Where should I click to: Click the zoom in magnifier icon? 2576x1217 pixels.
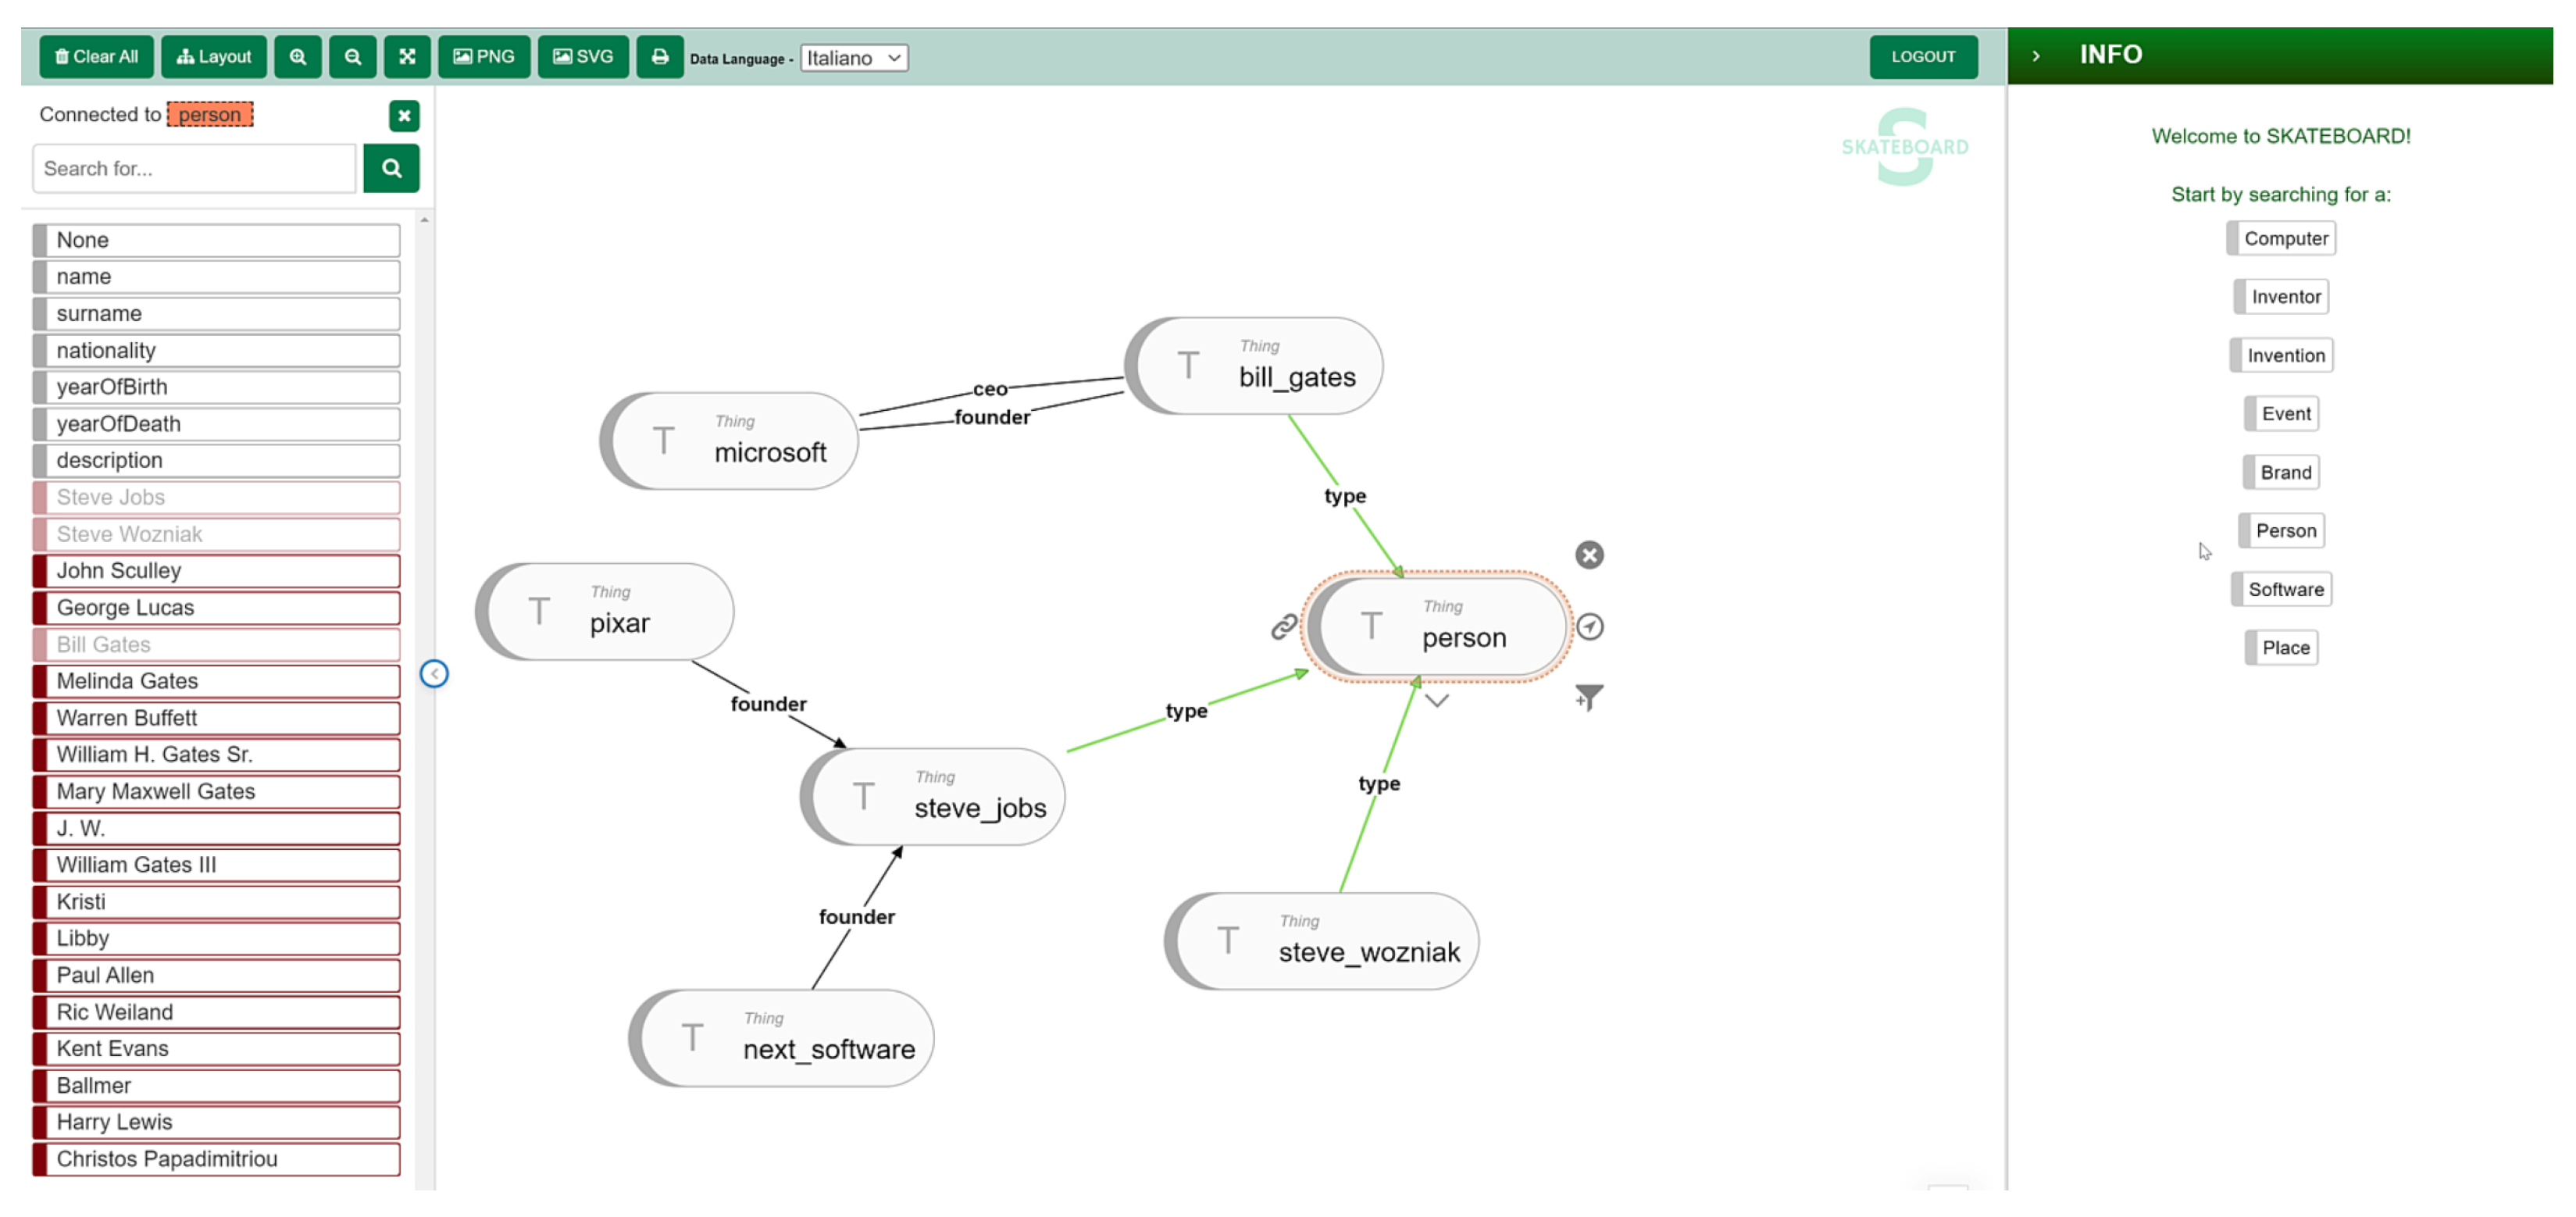pos(298,57)
